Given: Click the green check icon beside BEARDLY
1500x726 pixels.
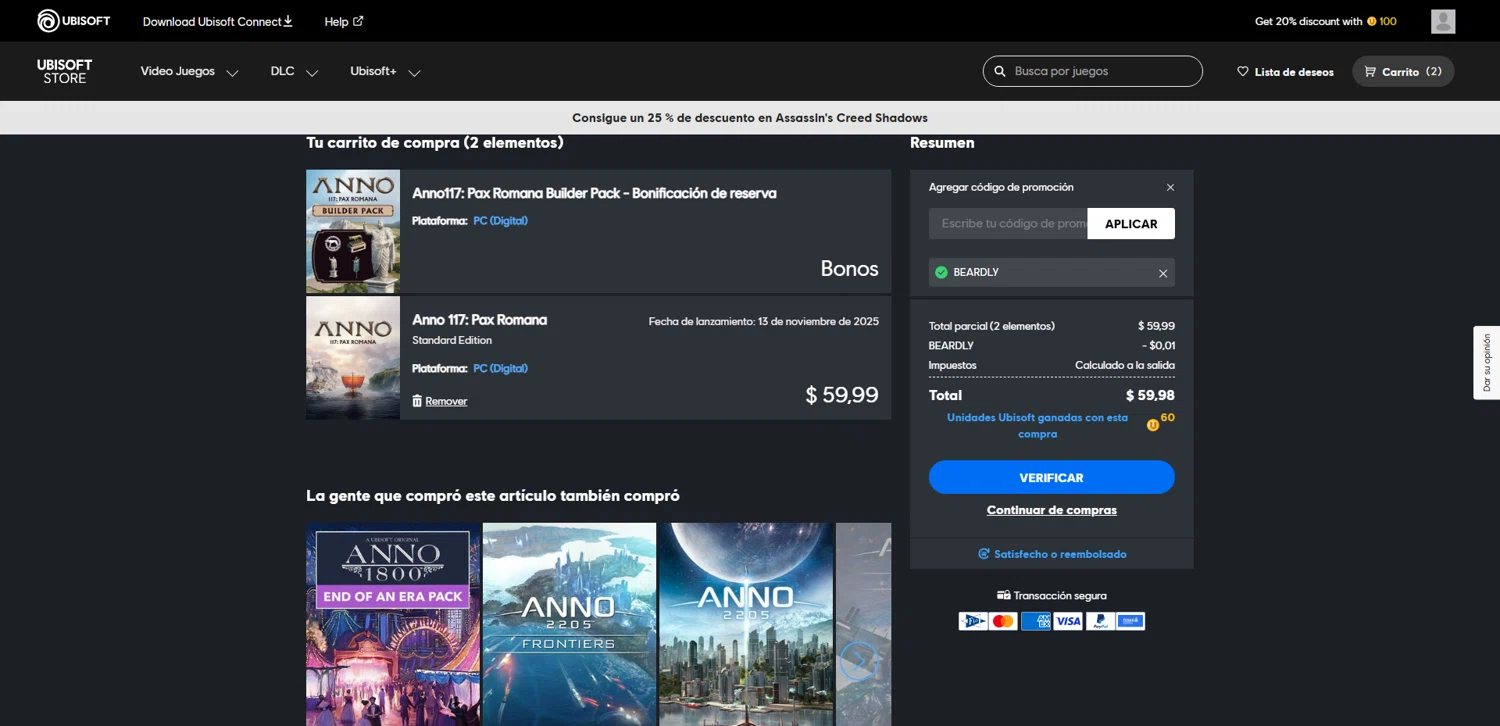Looking at the screenshot, I should pyautogui.click(x=941, y=272).
